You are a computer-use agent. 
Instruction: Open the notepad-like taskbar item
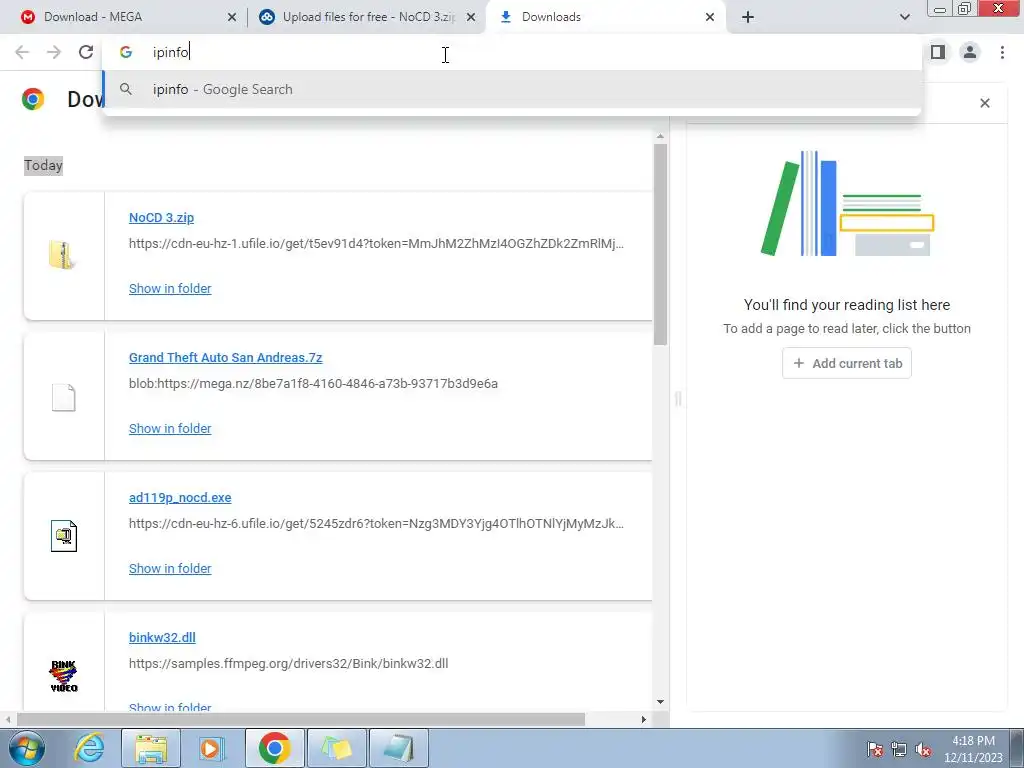tap(399, 748)
